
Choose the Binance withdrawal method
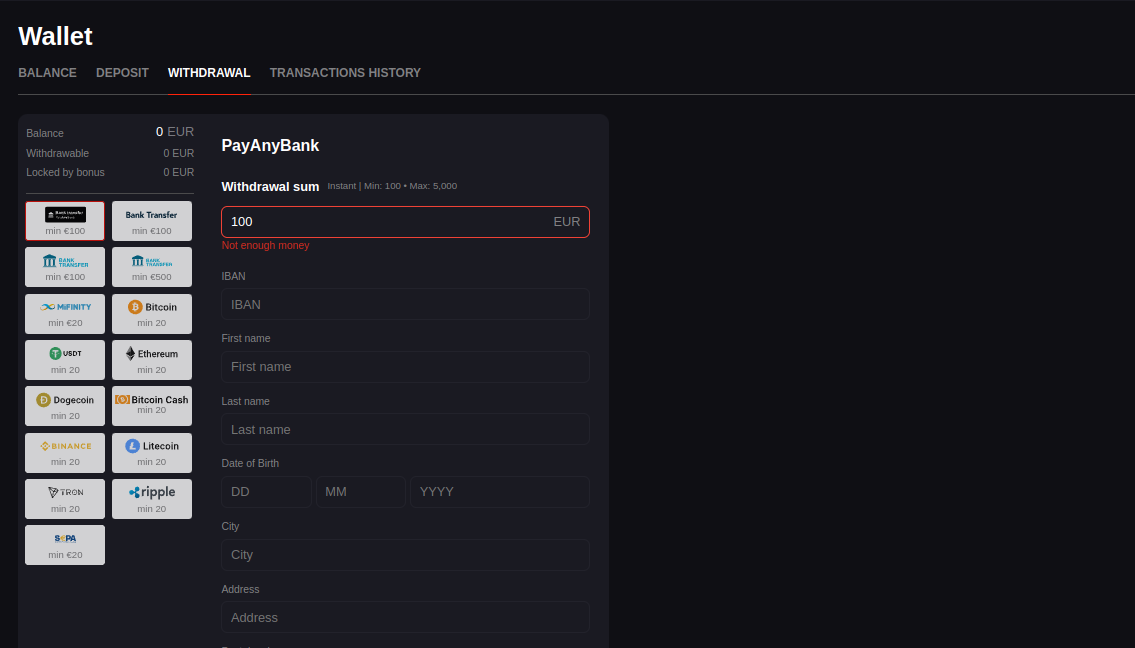[65, 452]
